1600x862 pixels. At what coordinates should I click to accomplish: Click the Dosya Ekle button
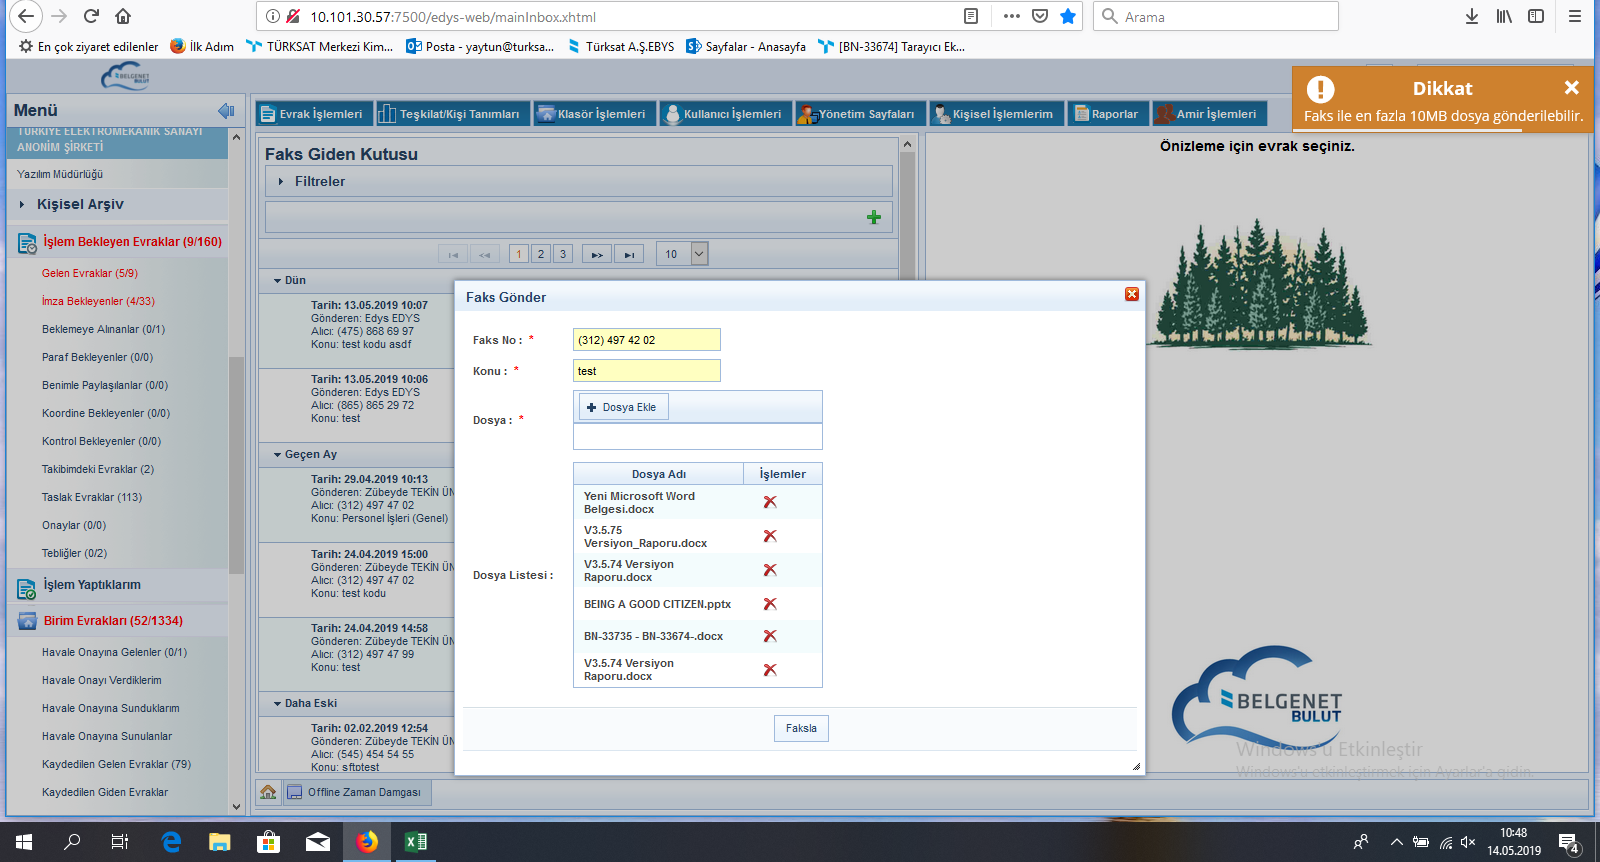click(x=623, y=407)
